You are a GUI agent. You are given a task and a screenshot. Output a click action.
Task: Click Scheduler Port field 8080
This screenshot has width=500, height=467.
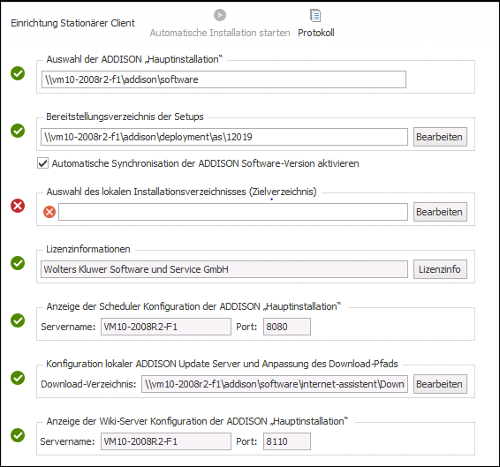pos(287,327)
